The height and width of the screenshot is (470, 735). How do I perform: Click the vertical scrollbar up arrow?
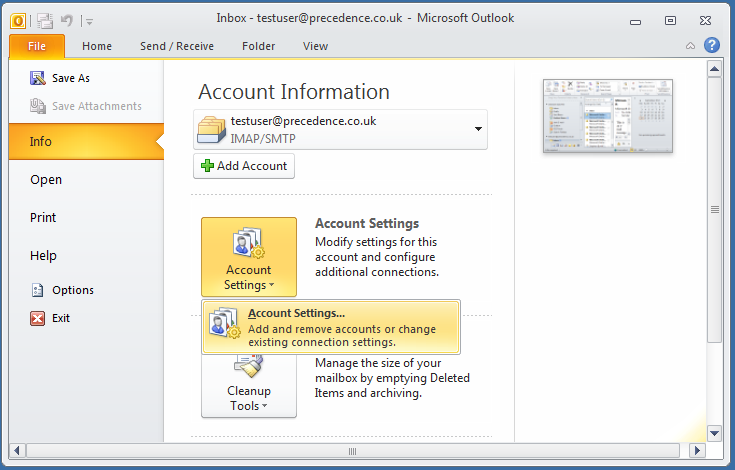click(714, 69)
